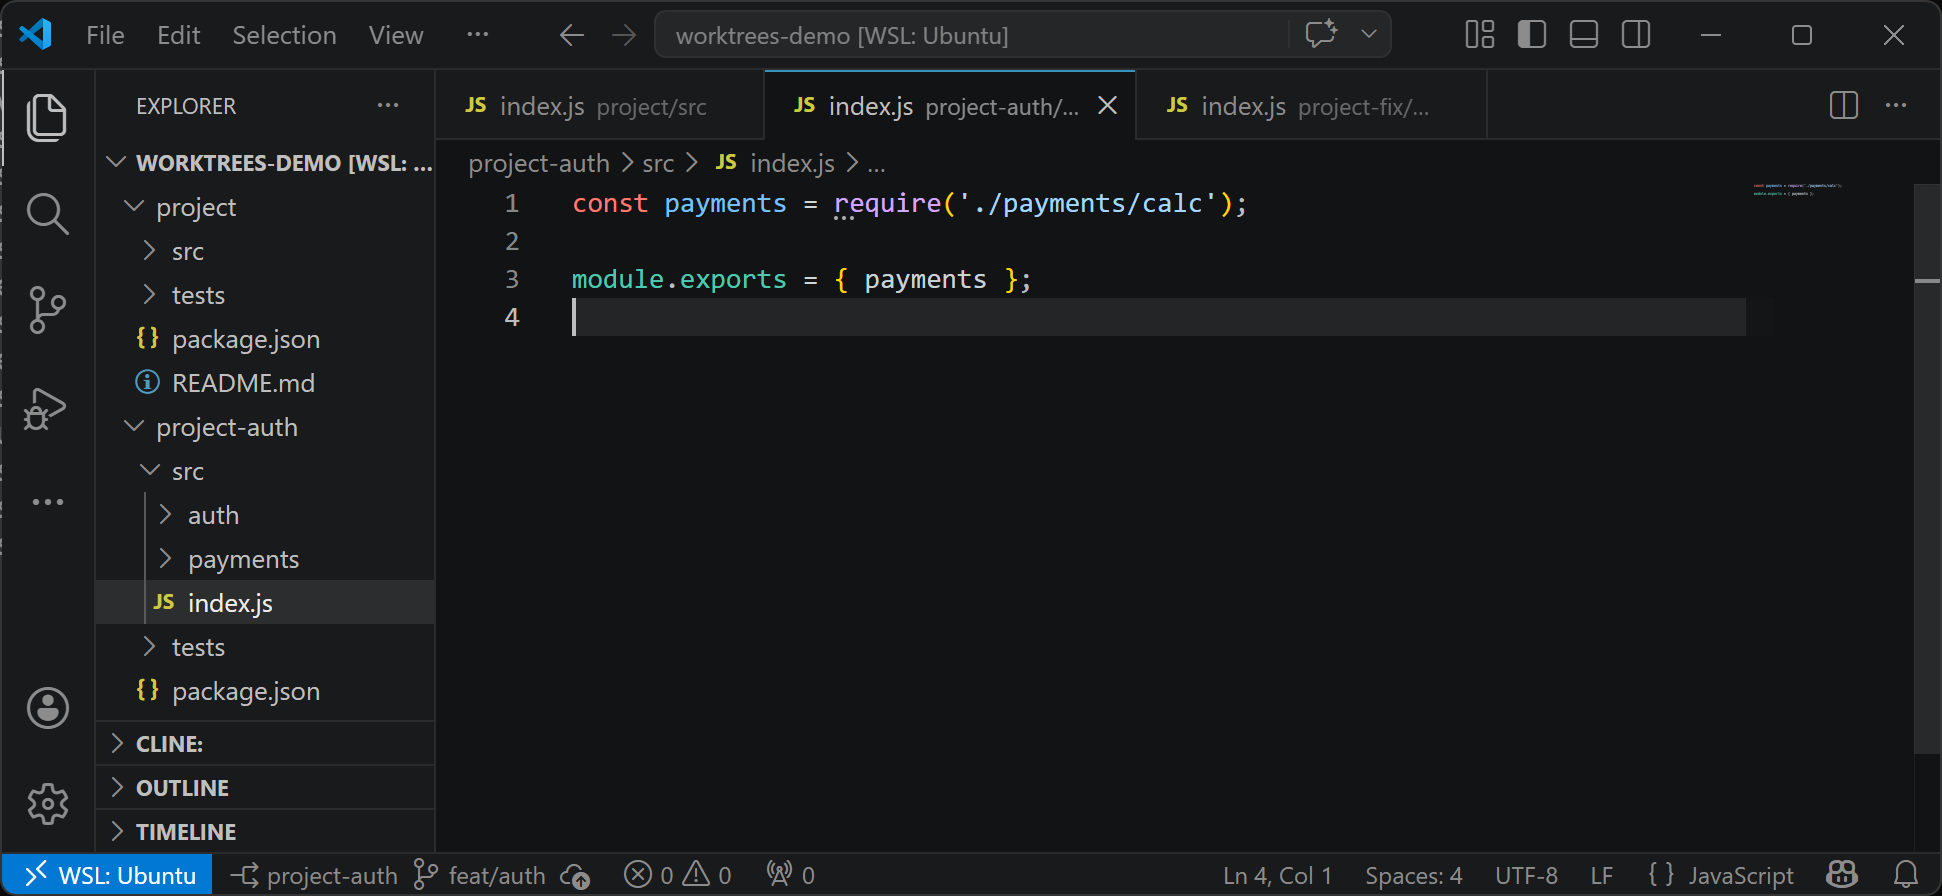Open package.json under project-auth
This screenshot has height=896, width=1942.
coord(265,691)
